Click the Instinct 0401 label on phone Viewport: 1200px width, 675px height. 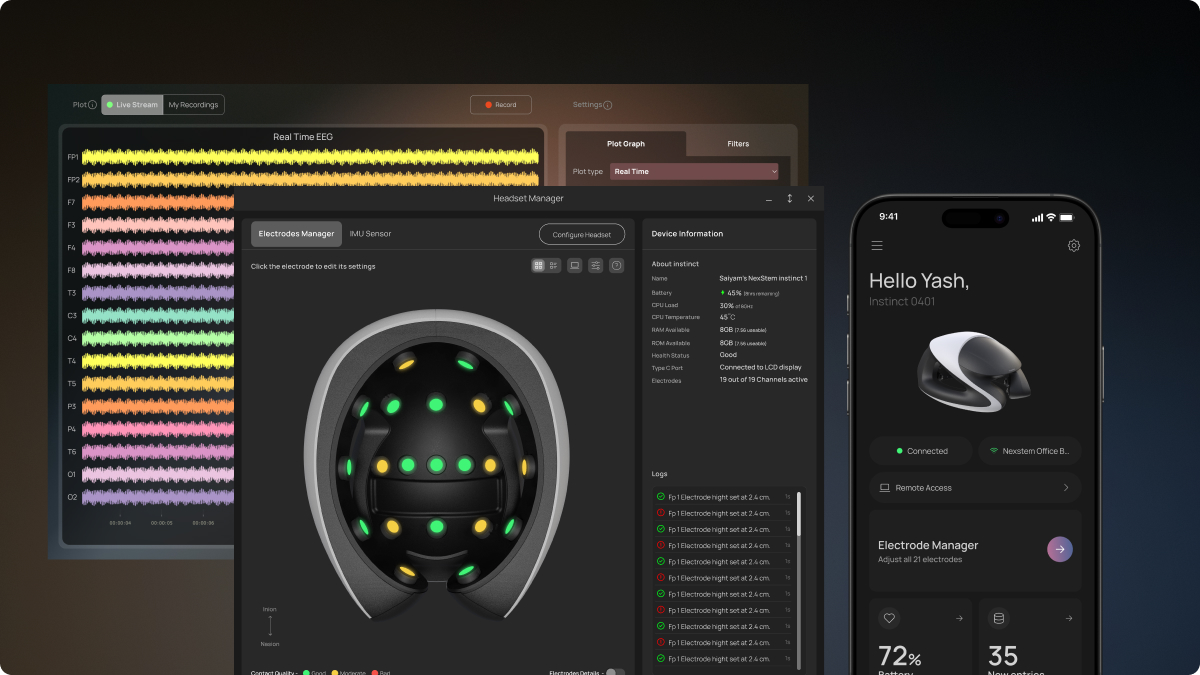(902, 302)
